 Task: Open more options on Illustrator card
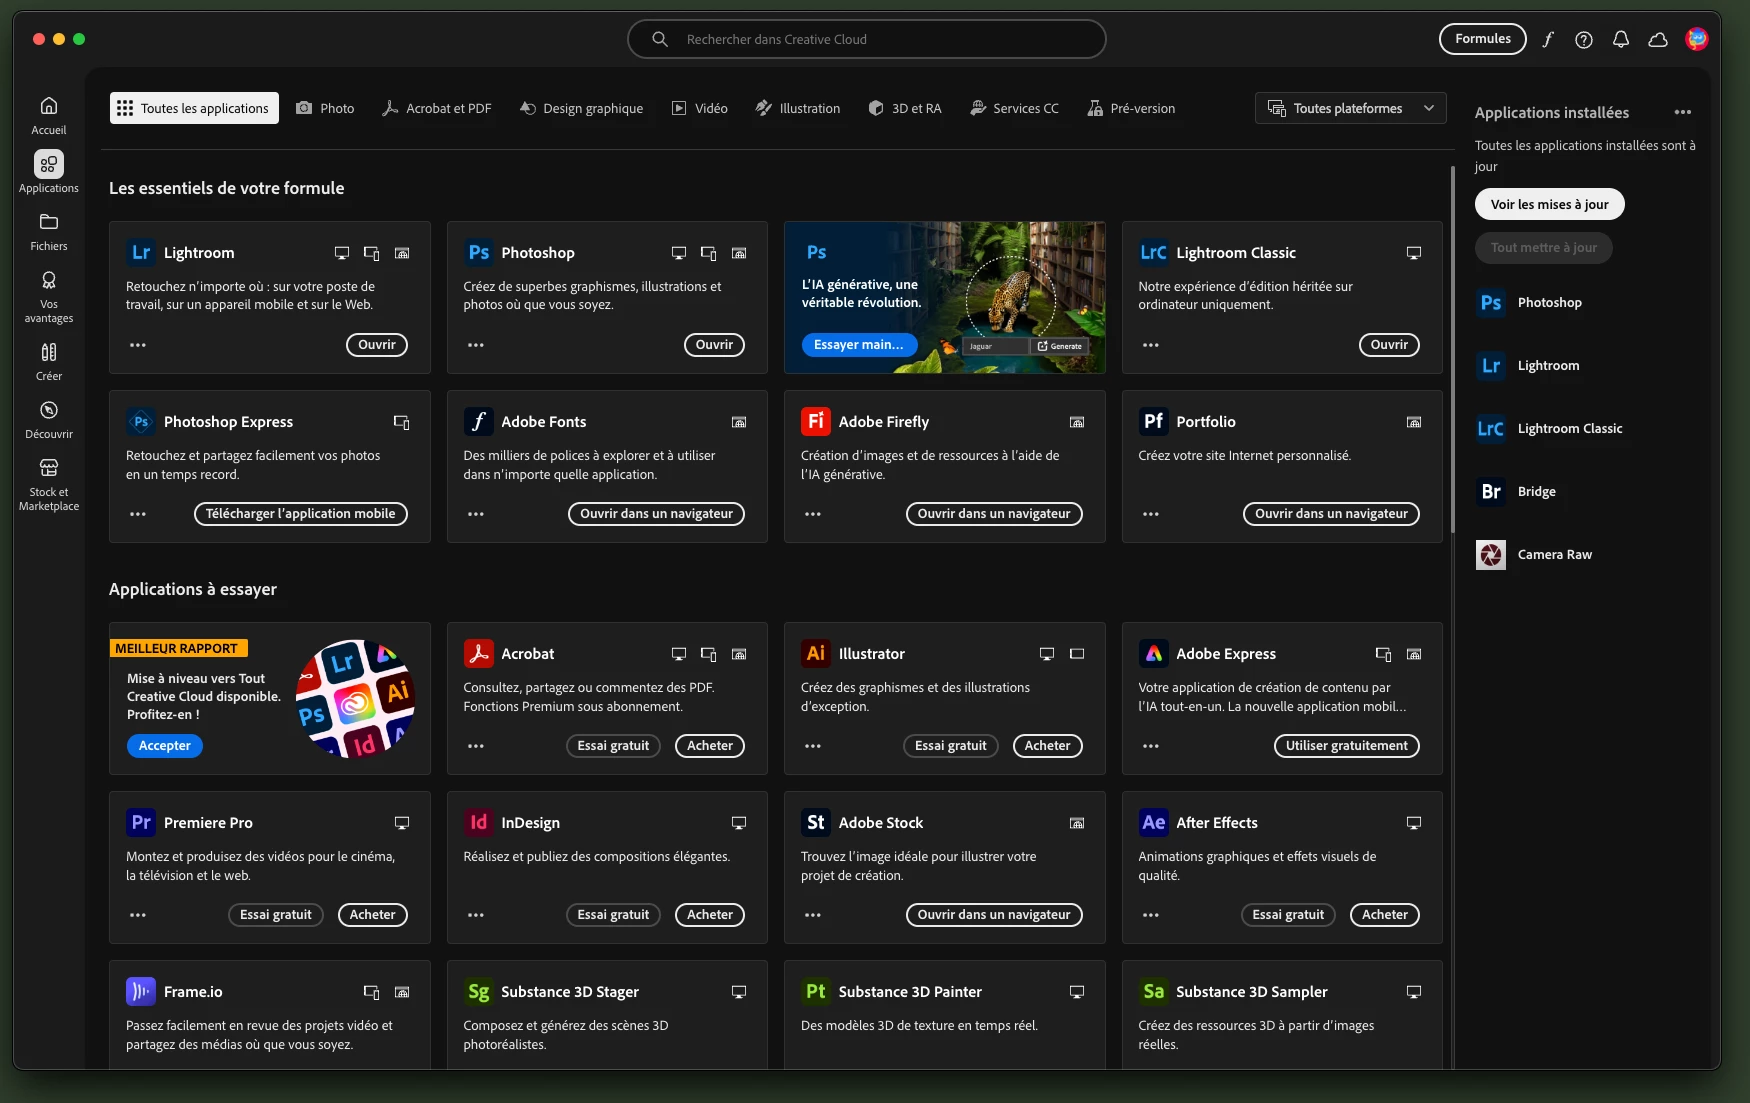coord(813,746)
